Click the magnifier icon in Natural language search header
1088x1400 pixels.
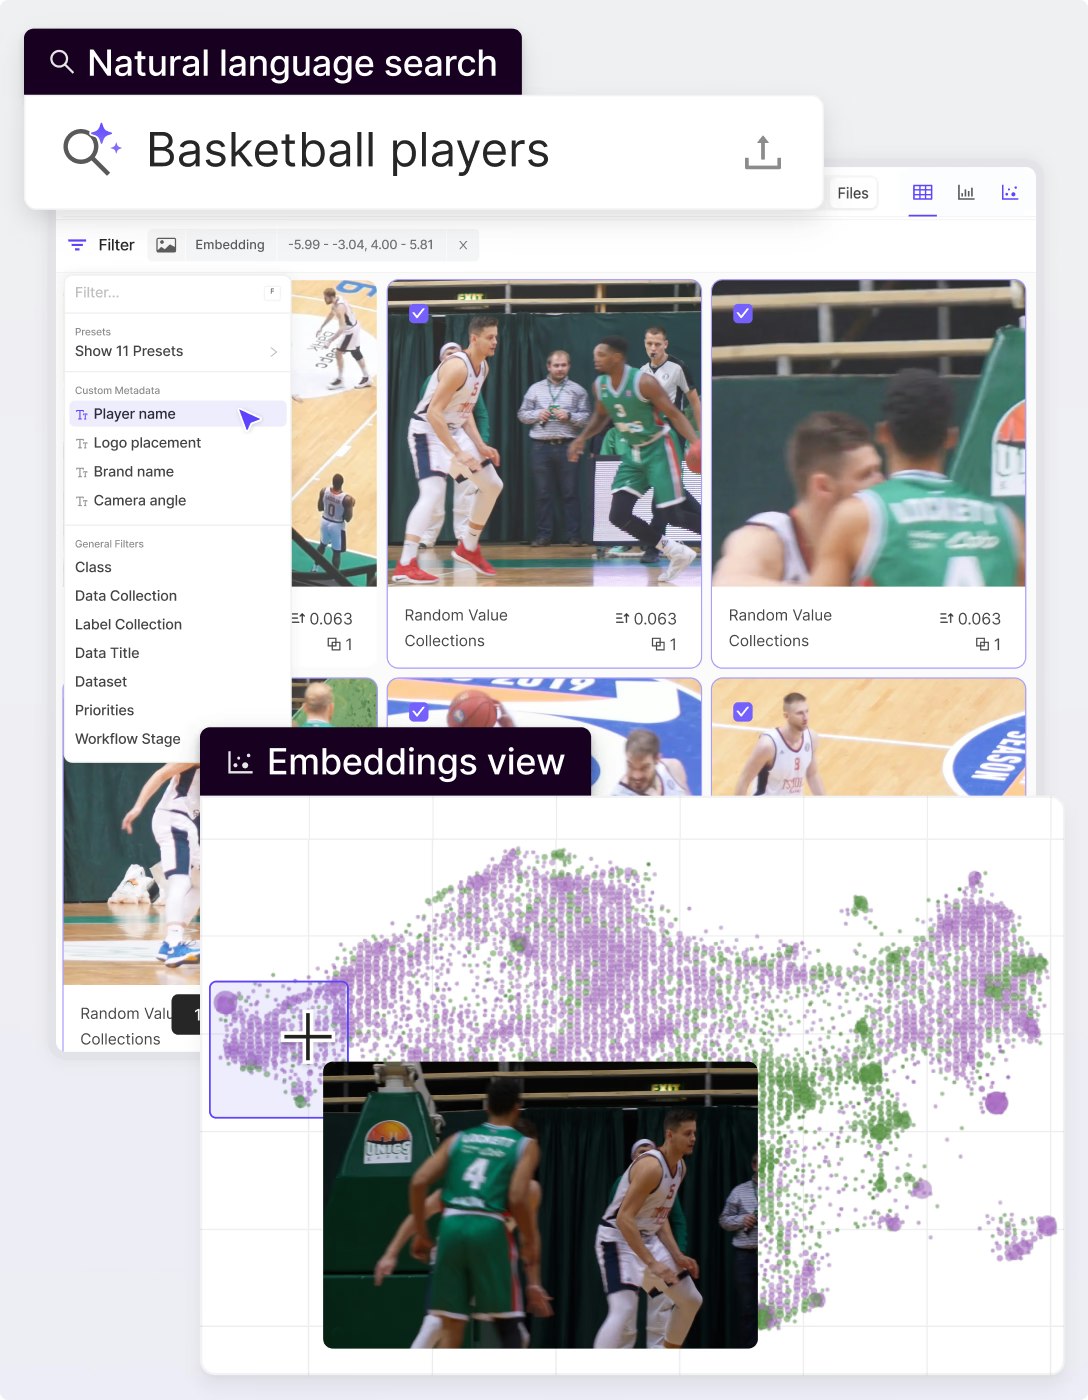click(62, 62)
